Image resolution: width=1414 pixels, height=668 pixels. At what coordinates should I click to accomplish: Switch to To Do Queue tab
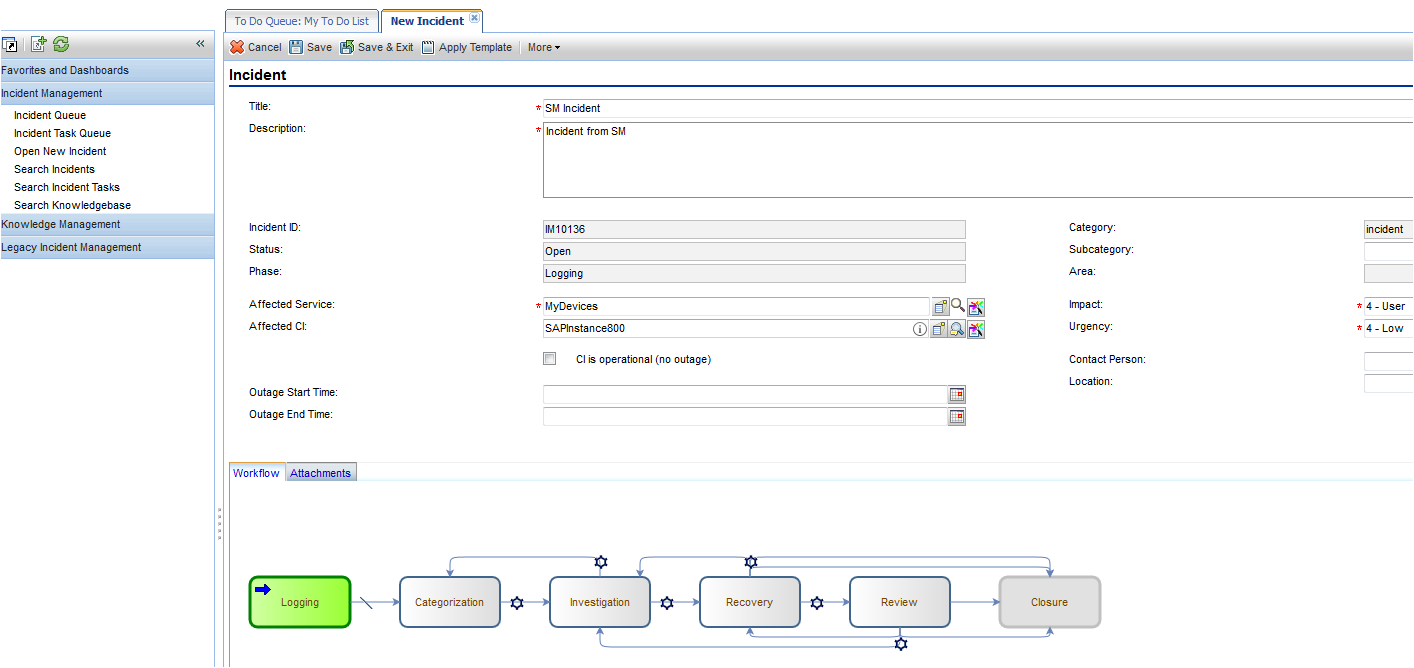pos(301,21)
